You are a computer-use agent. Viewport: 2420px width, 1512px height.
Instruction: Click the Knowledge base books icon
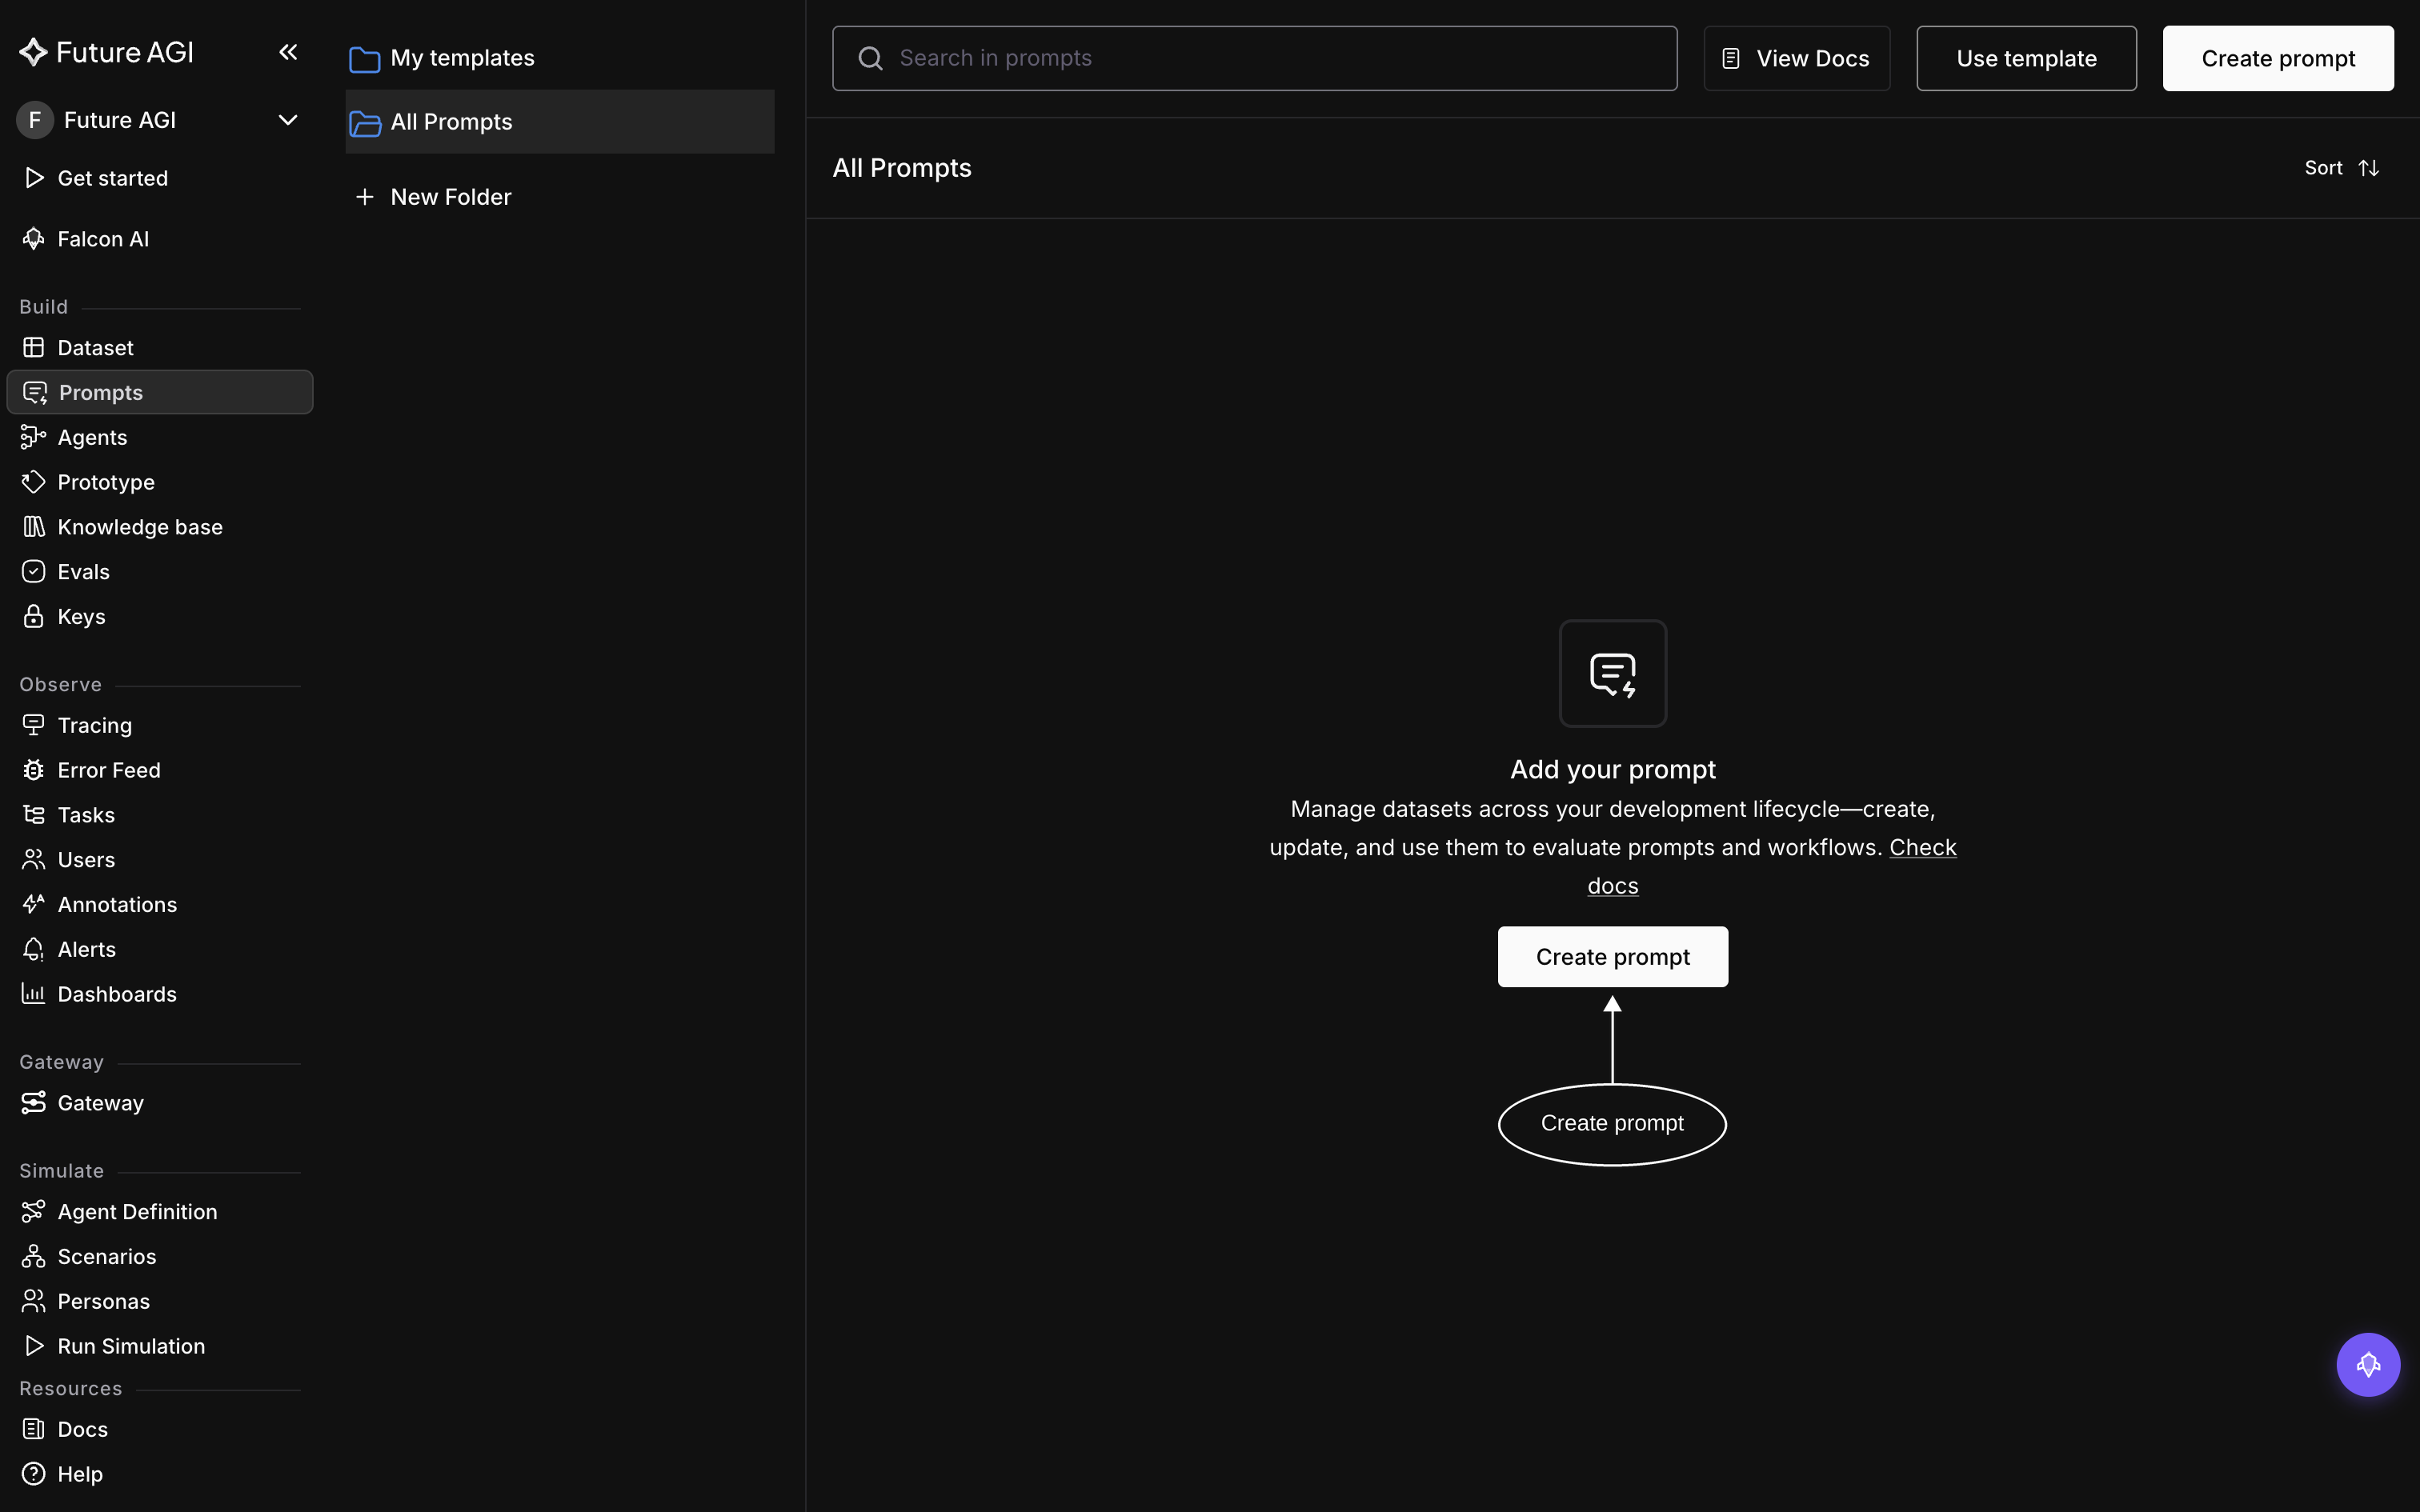[x=34, y=527]
